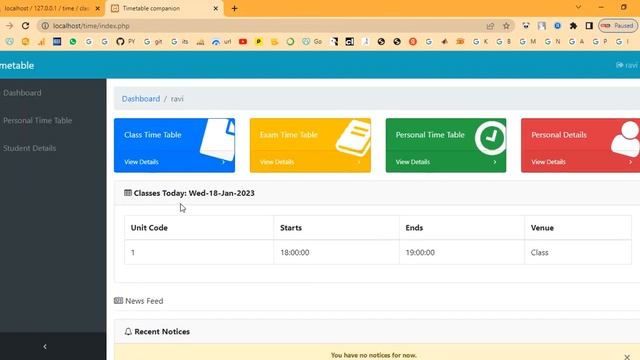Open the 'git' Google bookmark
This screenshot has height=360, width=640.
(x=153, y=42)
